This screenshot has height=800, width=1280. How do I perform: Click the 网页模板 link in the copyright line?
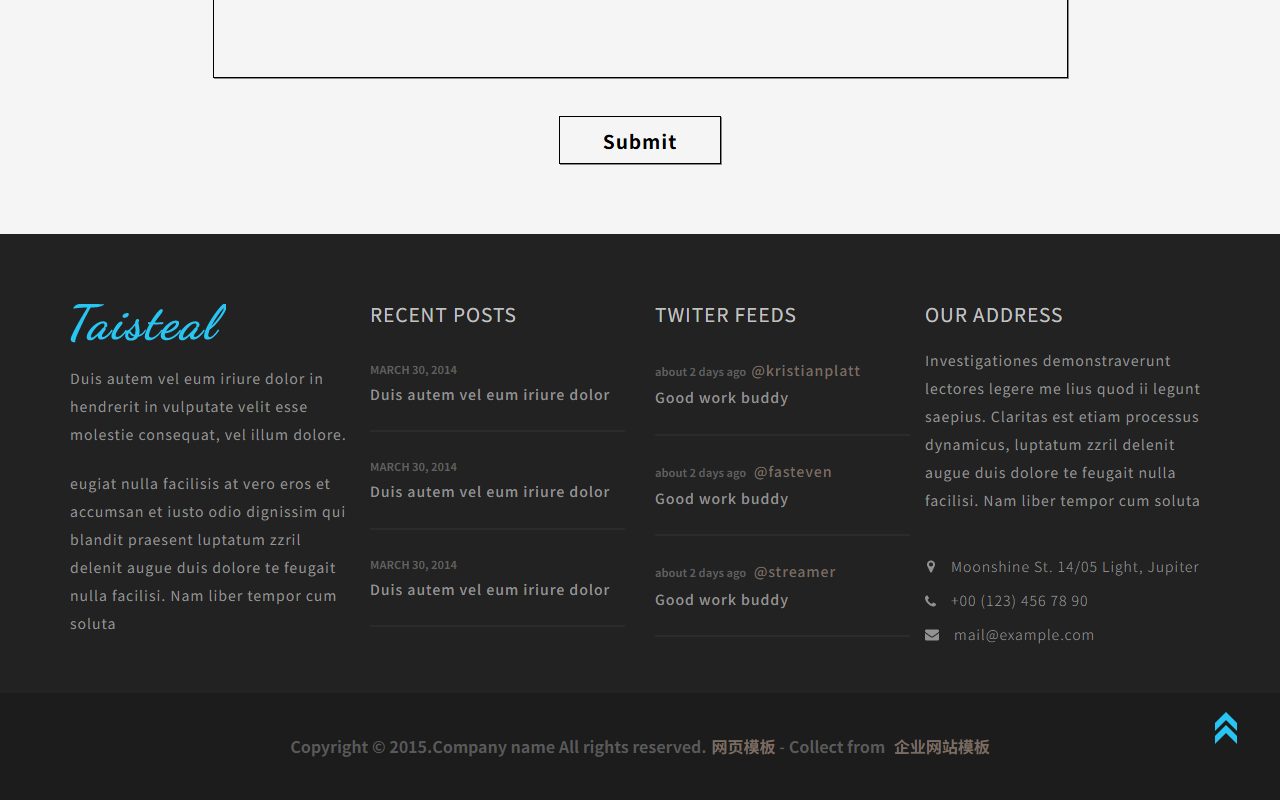743,747
